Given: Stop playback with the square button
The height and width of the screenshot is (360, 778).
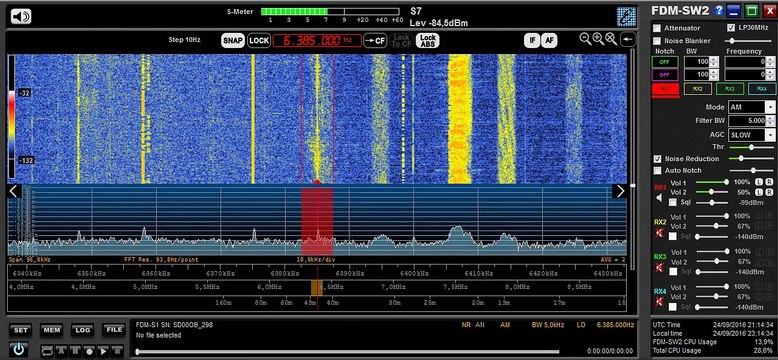Looking at the screenshot, I should pyautogui.click(x=117, y=351).
